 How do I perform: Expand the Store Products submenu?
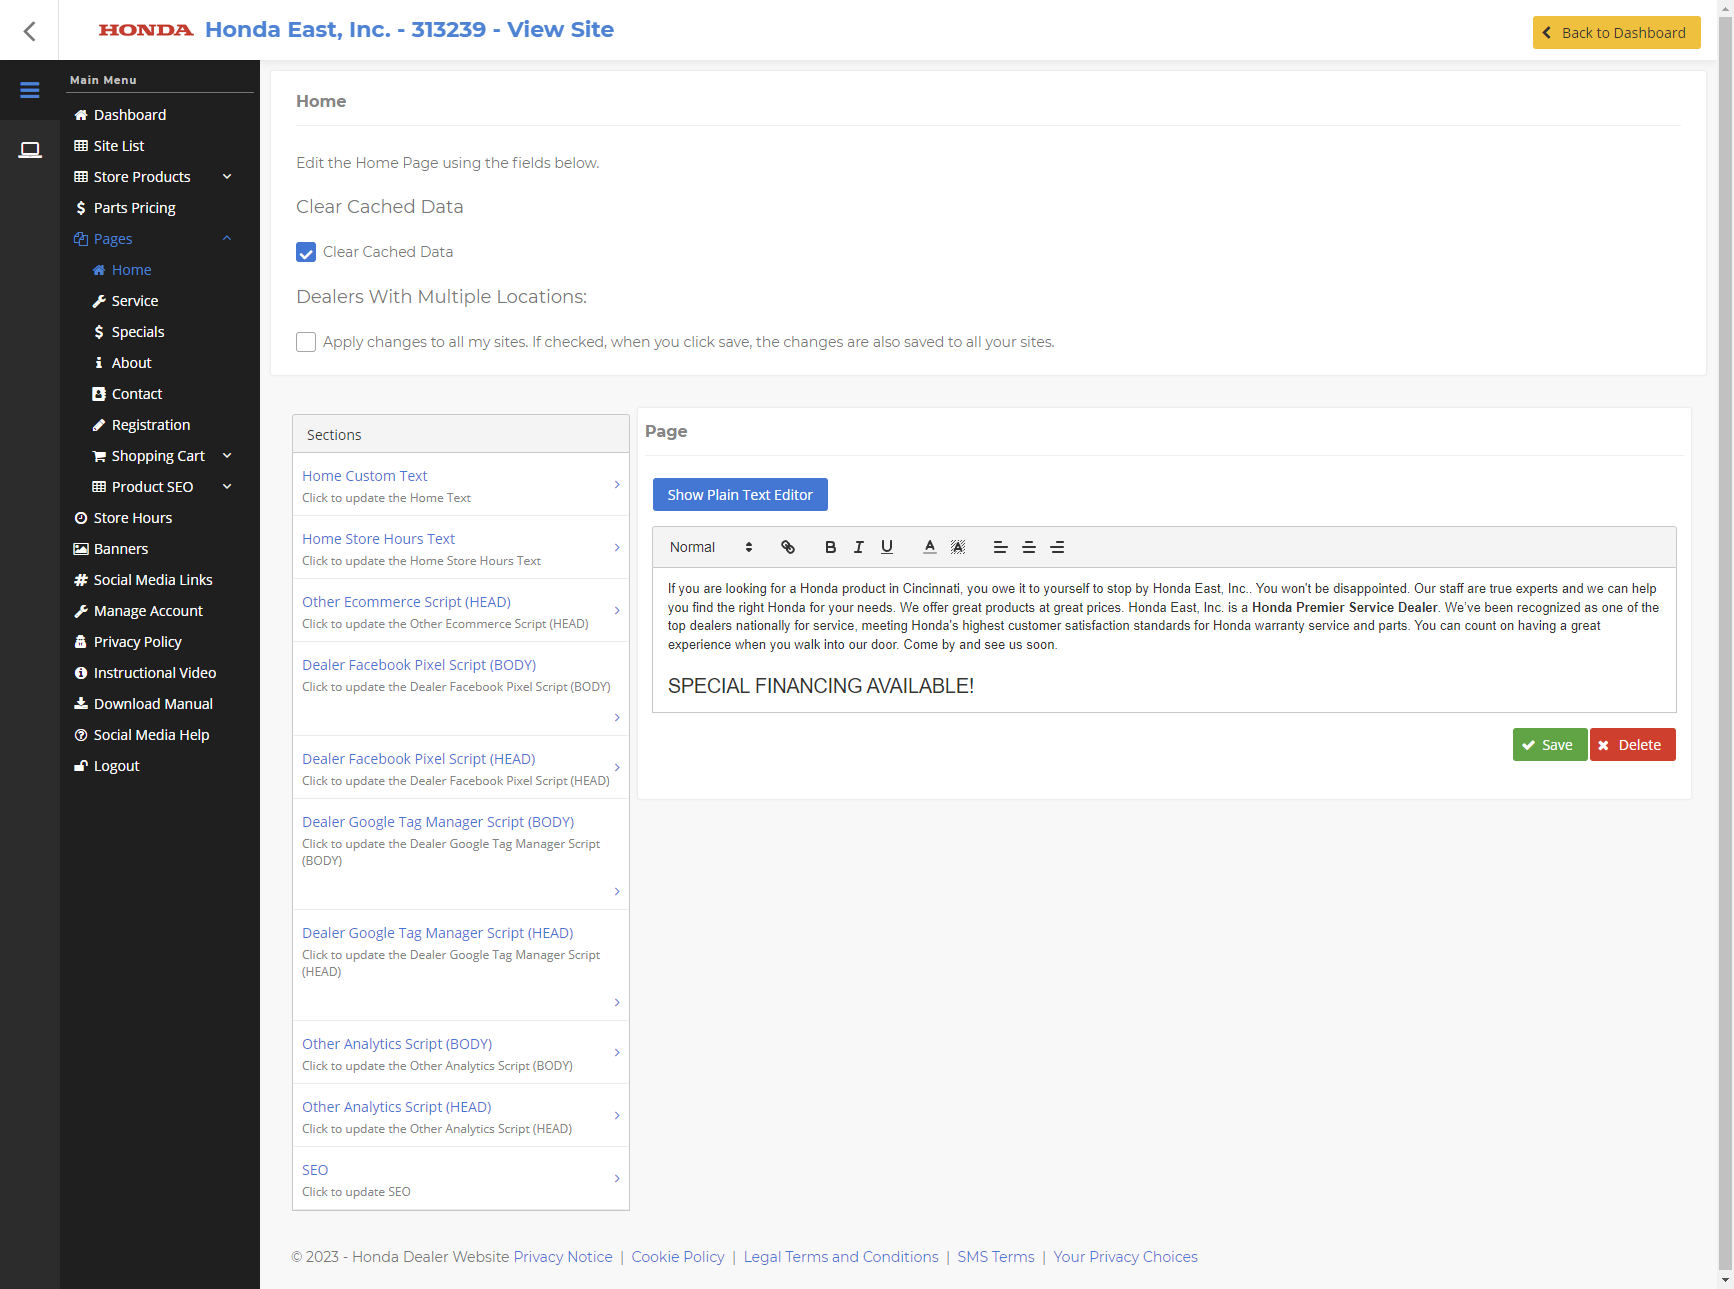click(x=227, y=177)
